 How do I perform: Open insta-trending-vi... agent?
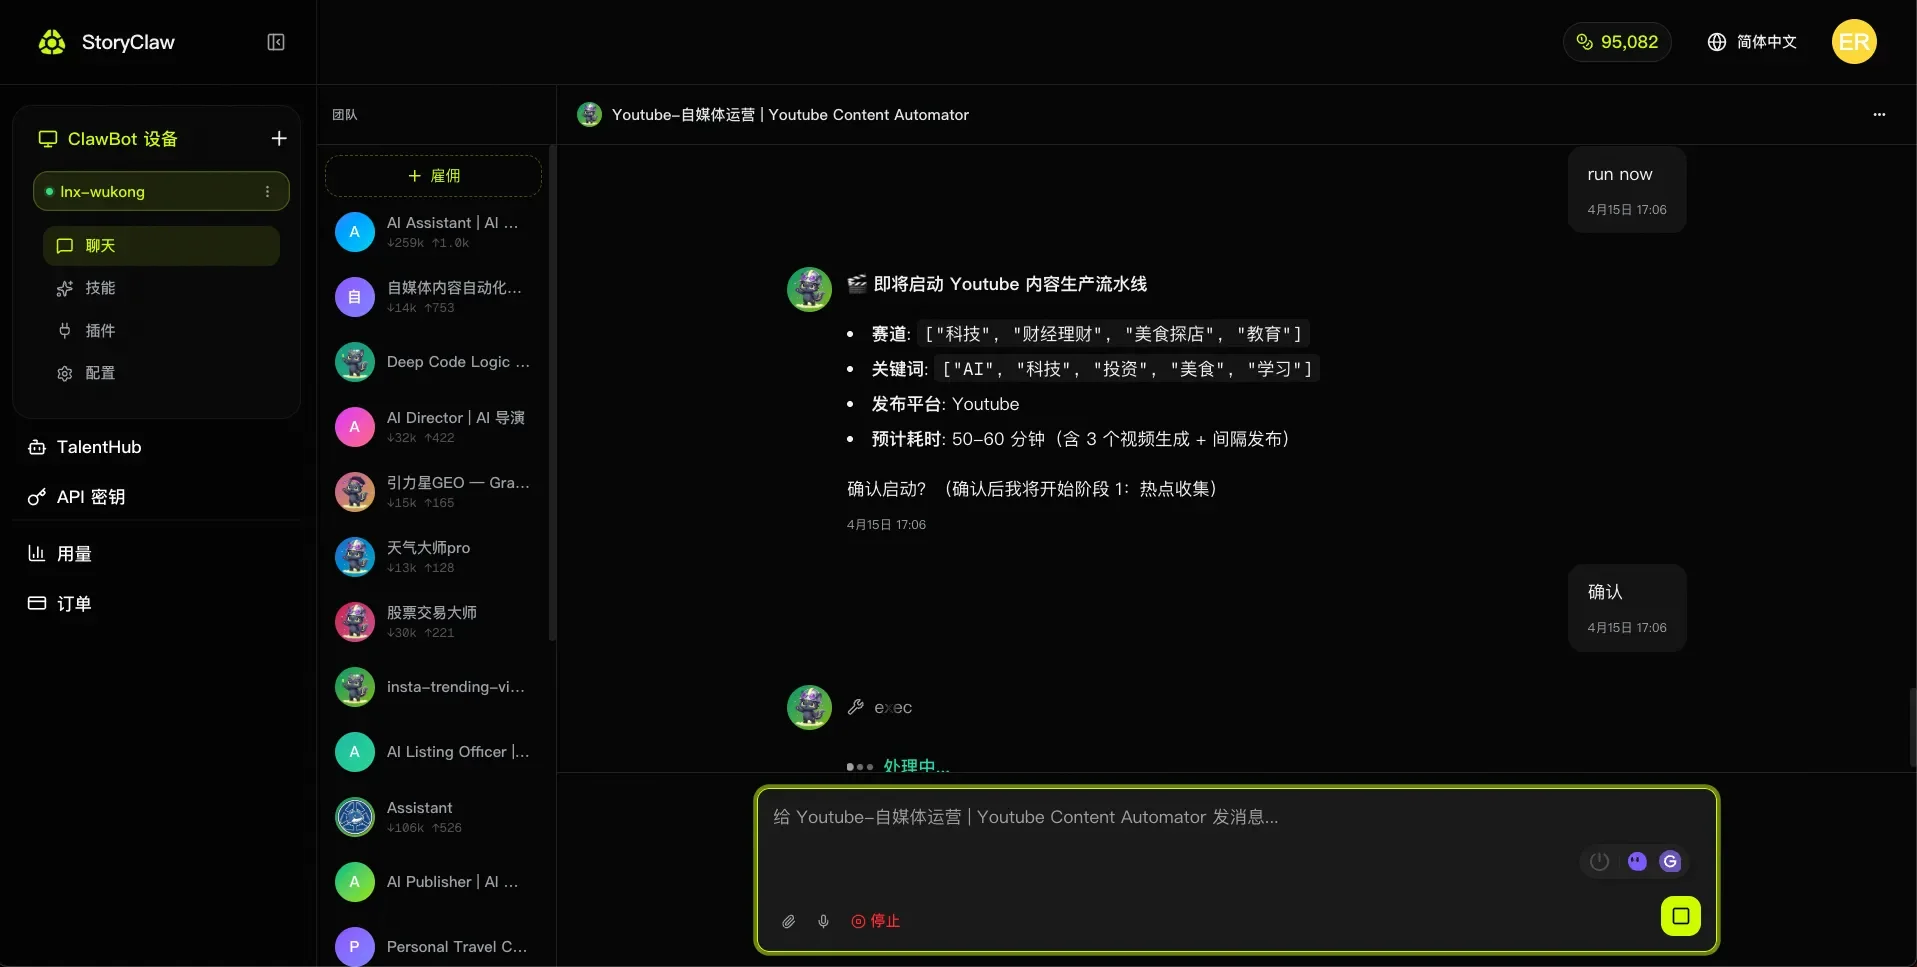(433, 687)
